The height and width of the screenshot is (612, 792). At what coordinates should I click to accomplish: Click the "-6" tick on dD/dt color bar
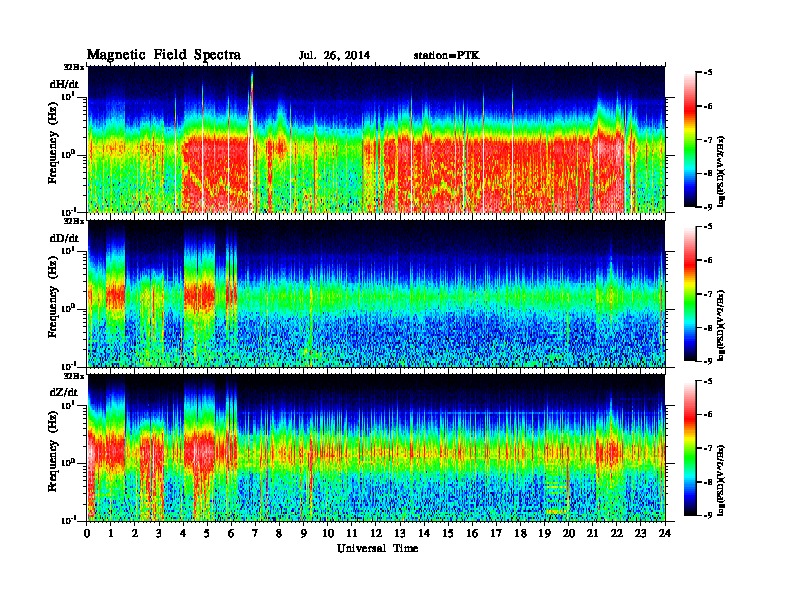click(708, 260)
